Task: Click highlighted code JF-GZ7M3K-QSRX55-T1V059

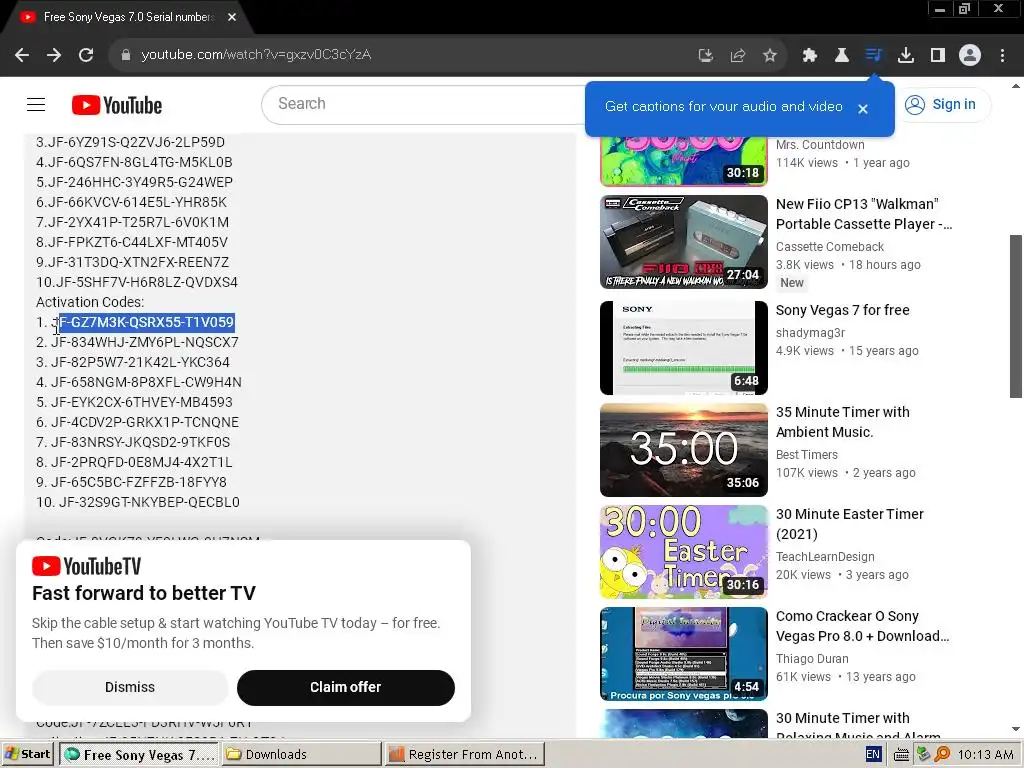Action: [142, 322]
